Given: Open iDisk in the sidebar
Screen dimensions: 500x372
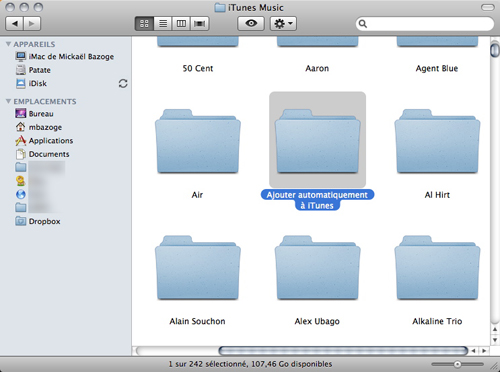Looking at the screenshot, I should tap(31, 83).
